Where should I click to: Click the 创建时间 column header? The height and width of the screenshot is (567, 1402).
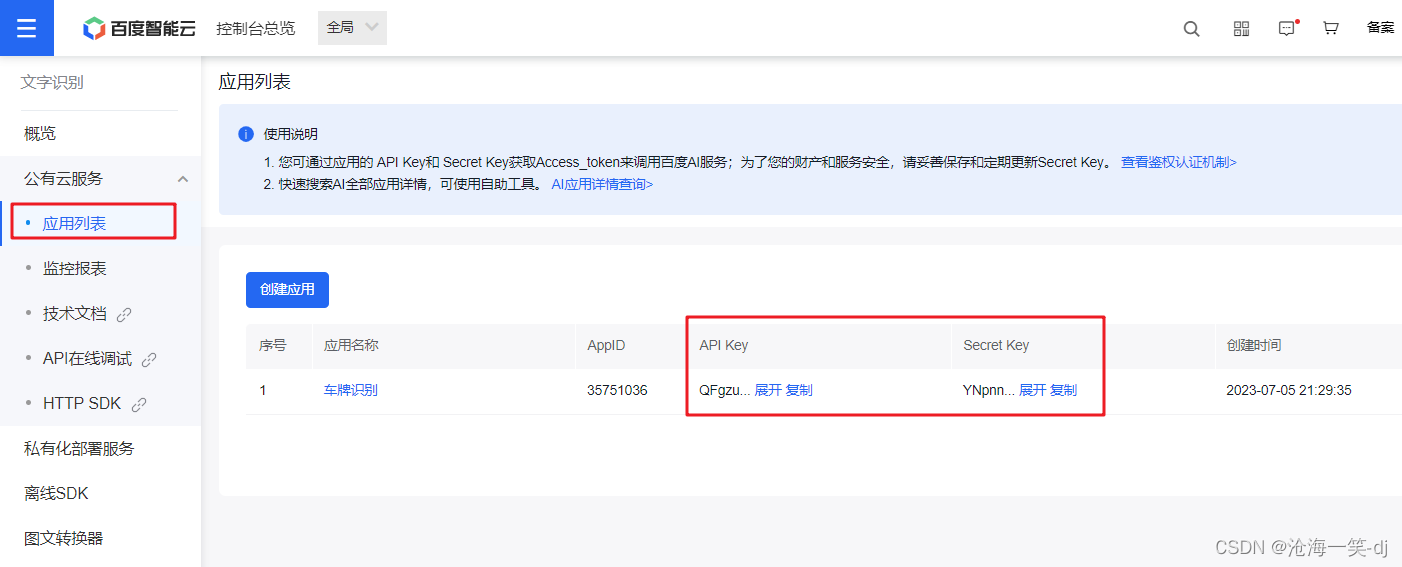click(1254, 345)
